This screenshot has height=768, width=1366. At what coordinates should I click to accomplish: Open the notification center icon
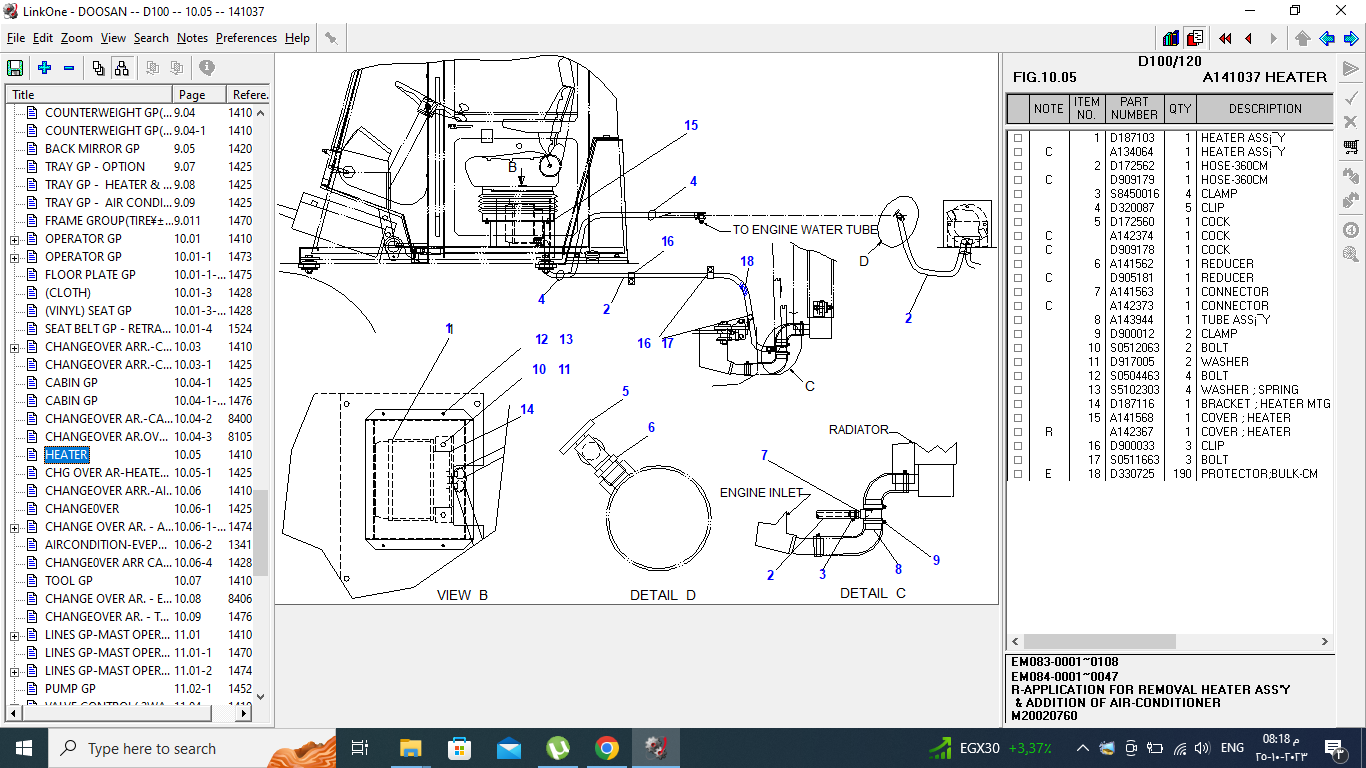(x=1333, y=748)
